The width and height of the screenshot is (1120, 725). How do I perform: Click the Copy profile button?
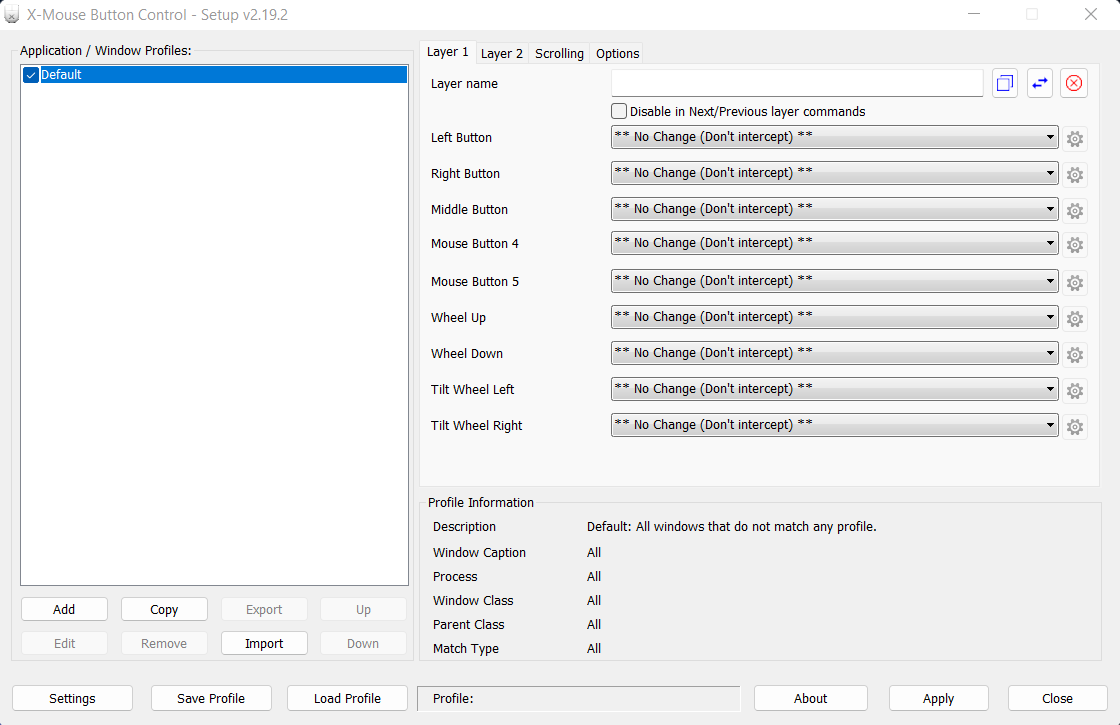tap(164, 609)
